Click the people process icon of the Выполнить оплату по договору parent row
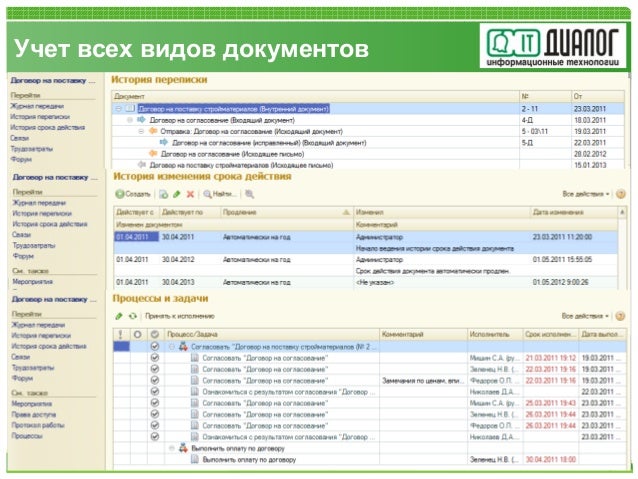 coord(184,448)
